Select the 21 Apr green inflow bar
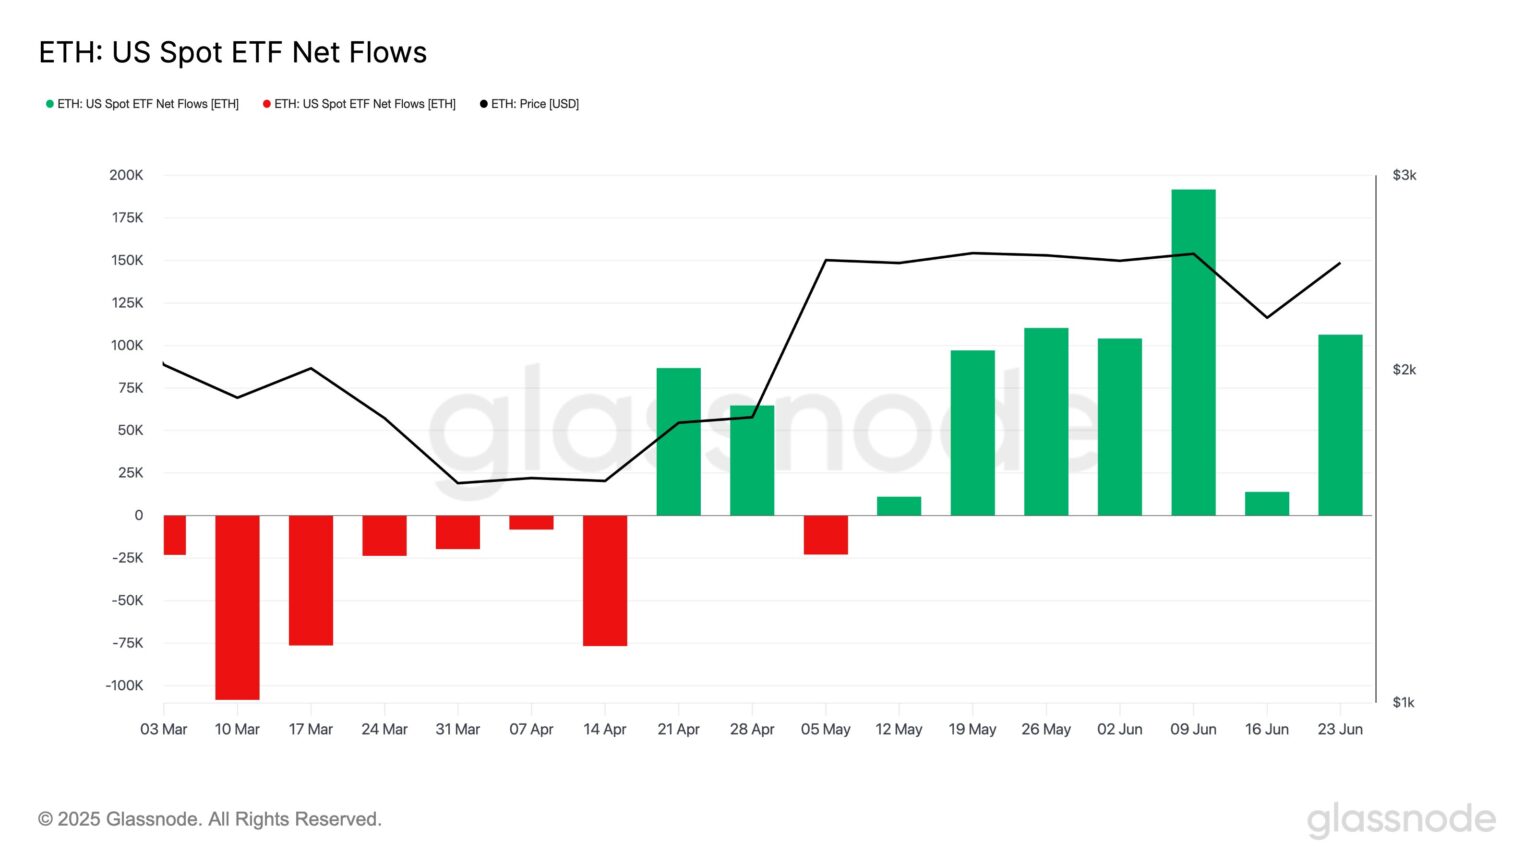This screenshot has height=864, width=1536. 678,441
